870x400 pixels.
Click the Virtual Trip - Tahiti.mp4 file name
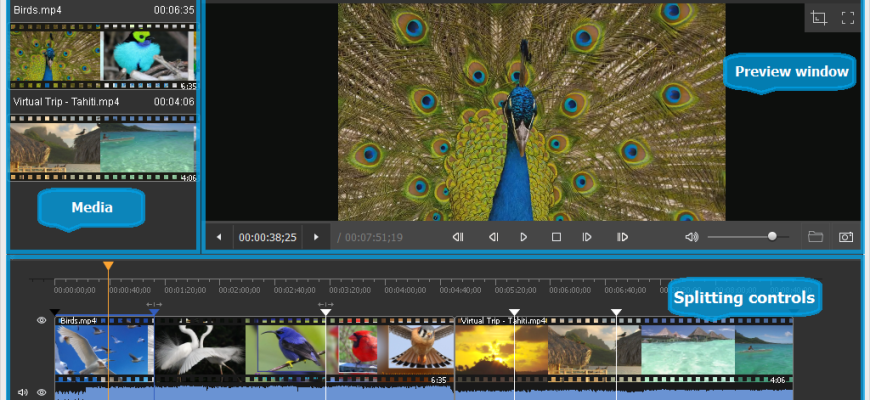click(x=66, y=102)
